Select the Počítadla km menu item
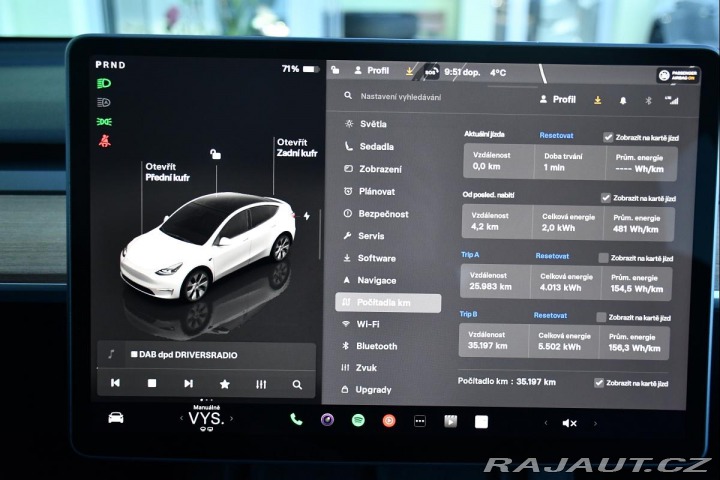720x480 pixels. click(388, 303)
